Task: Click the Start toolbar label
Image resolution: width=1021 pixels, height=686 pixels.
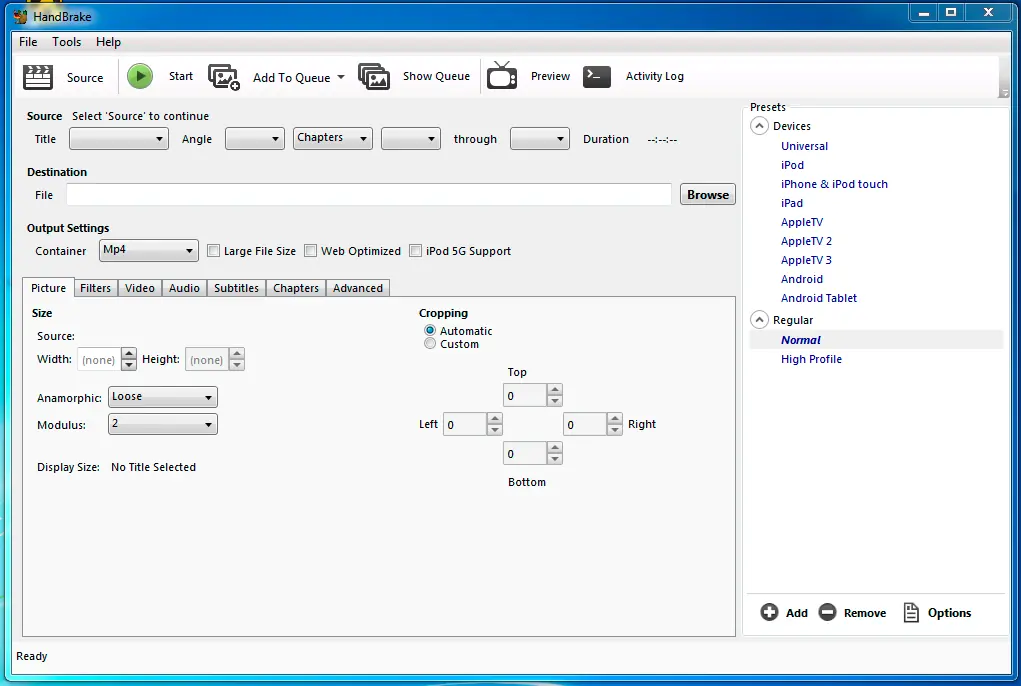Action: click(181, 76)
